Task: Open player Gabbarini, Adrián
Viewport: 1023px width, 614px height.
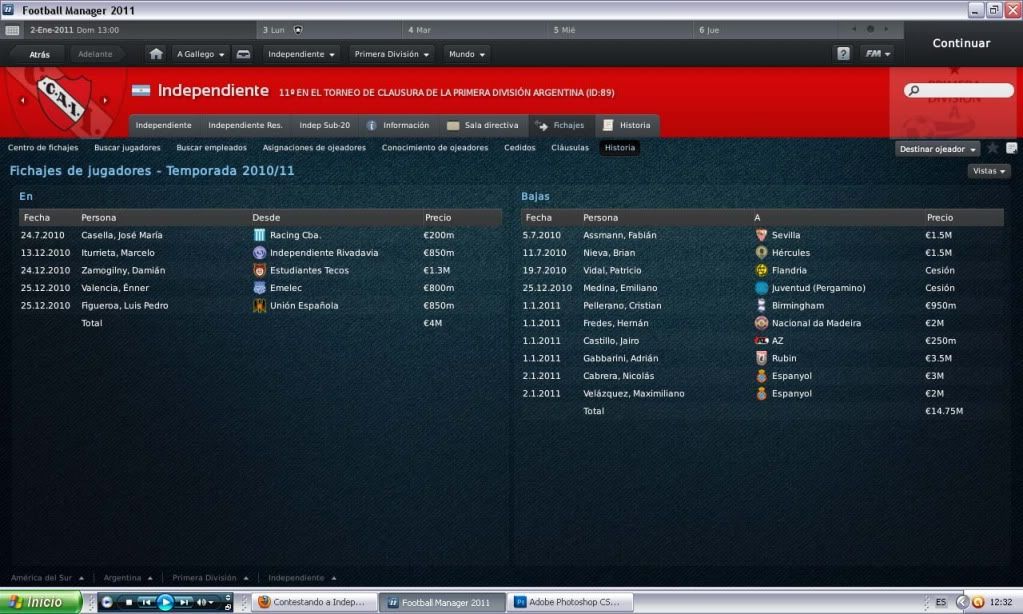Action: click(620, 358)
